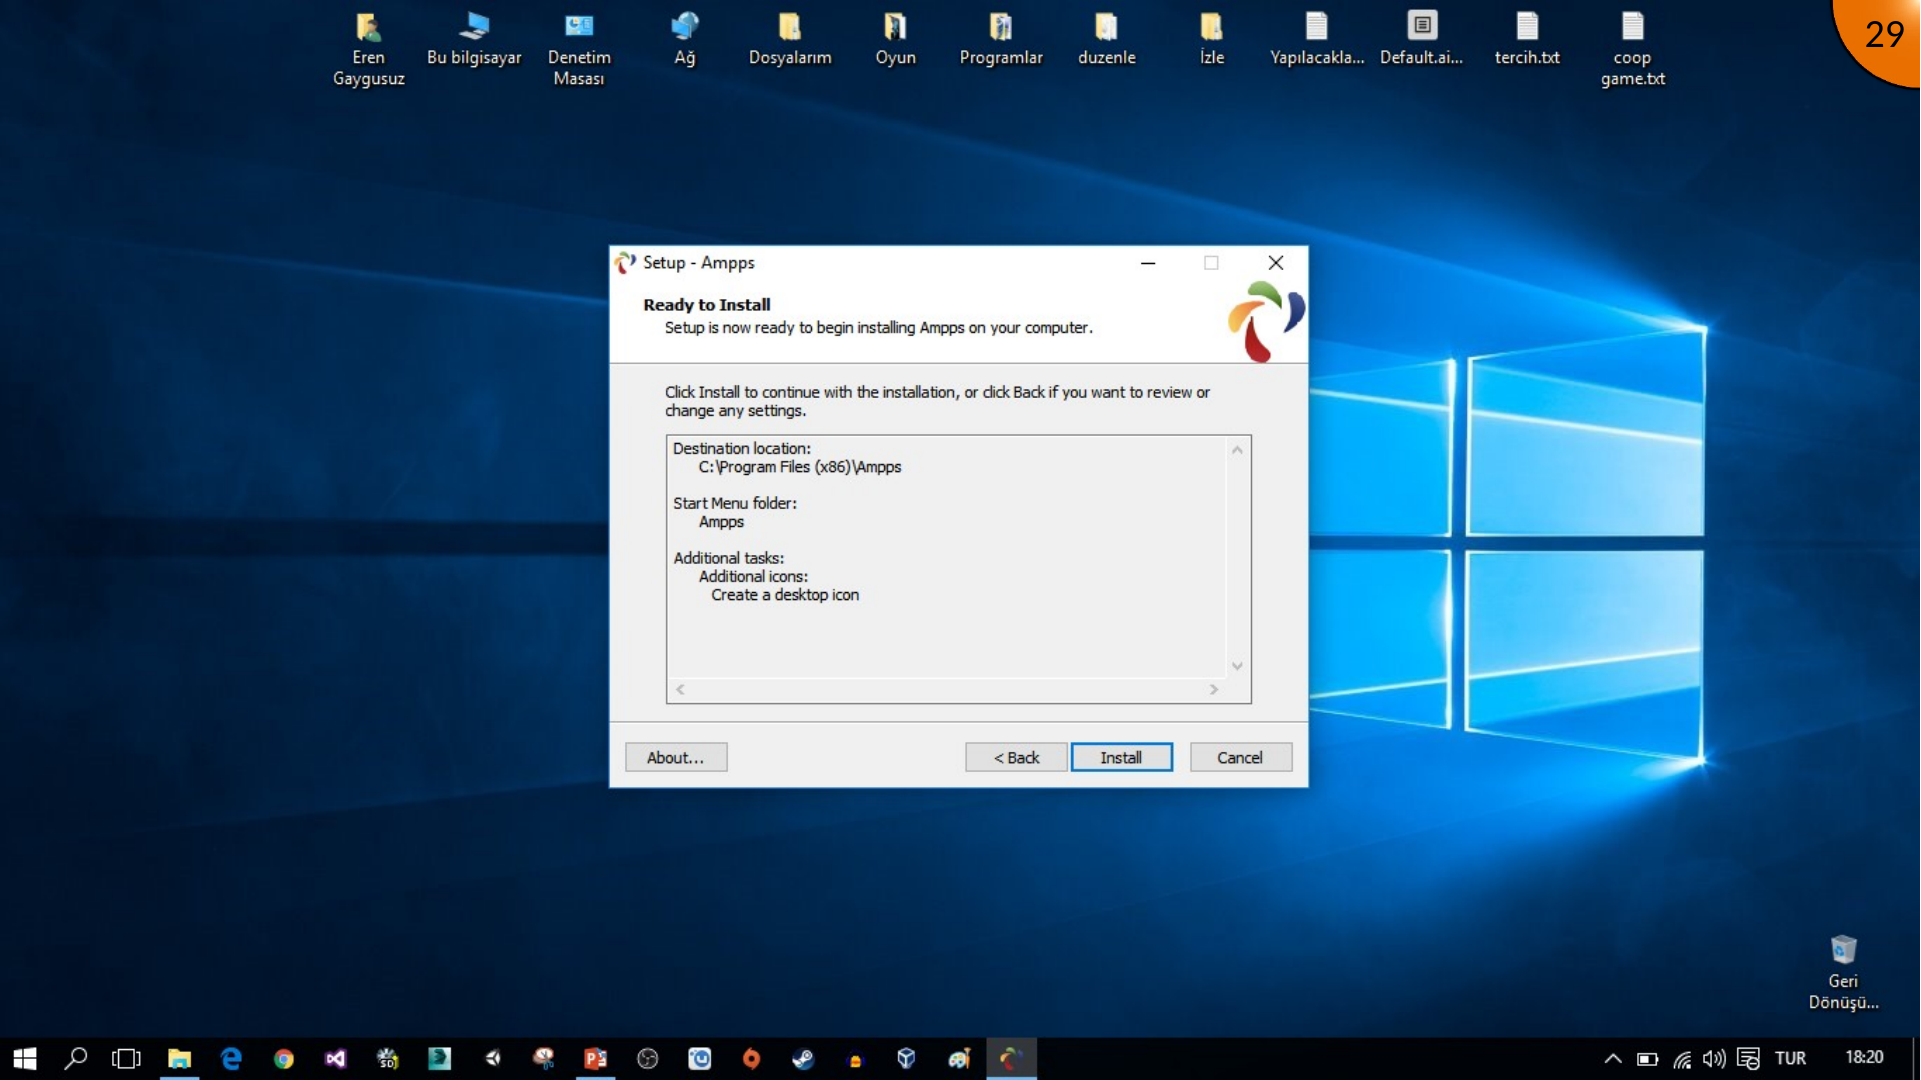Viewport: 1921px width, 1080px height.
Task: Open File Explorer from the taskbar
Action: click(179, 1058)
